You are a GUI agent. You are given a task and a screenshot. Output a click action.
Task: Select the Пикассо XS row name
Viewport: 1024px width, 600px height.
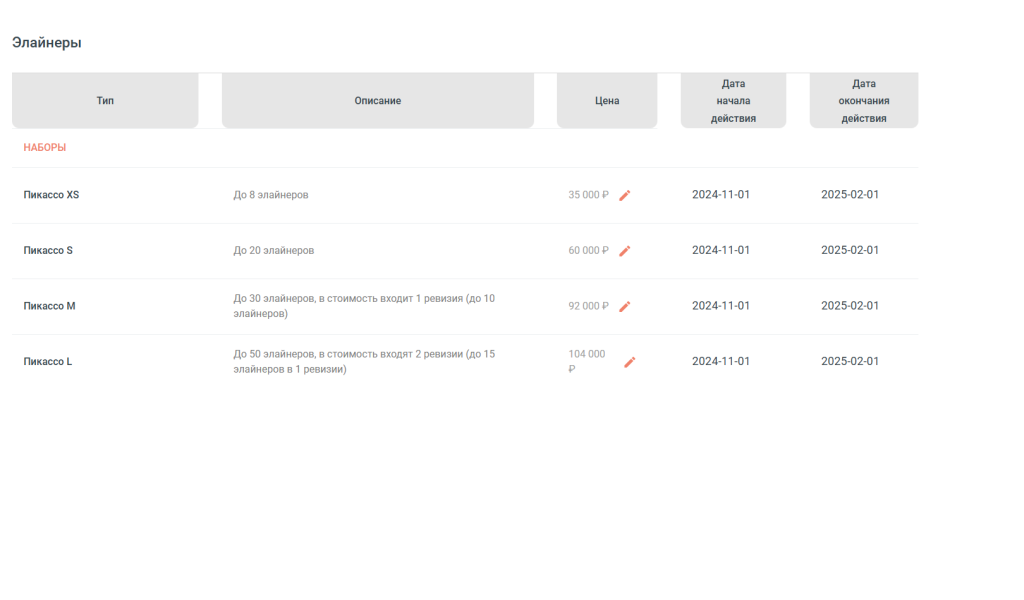(51, 195)
